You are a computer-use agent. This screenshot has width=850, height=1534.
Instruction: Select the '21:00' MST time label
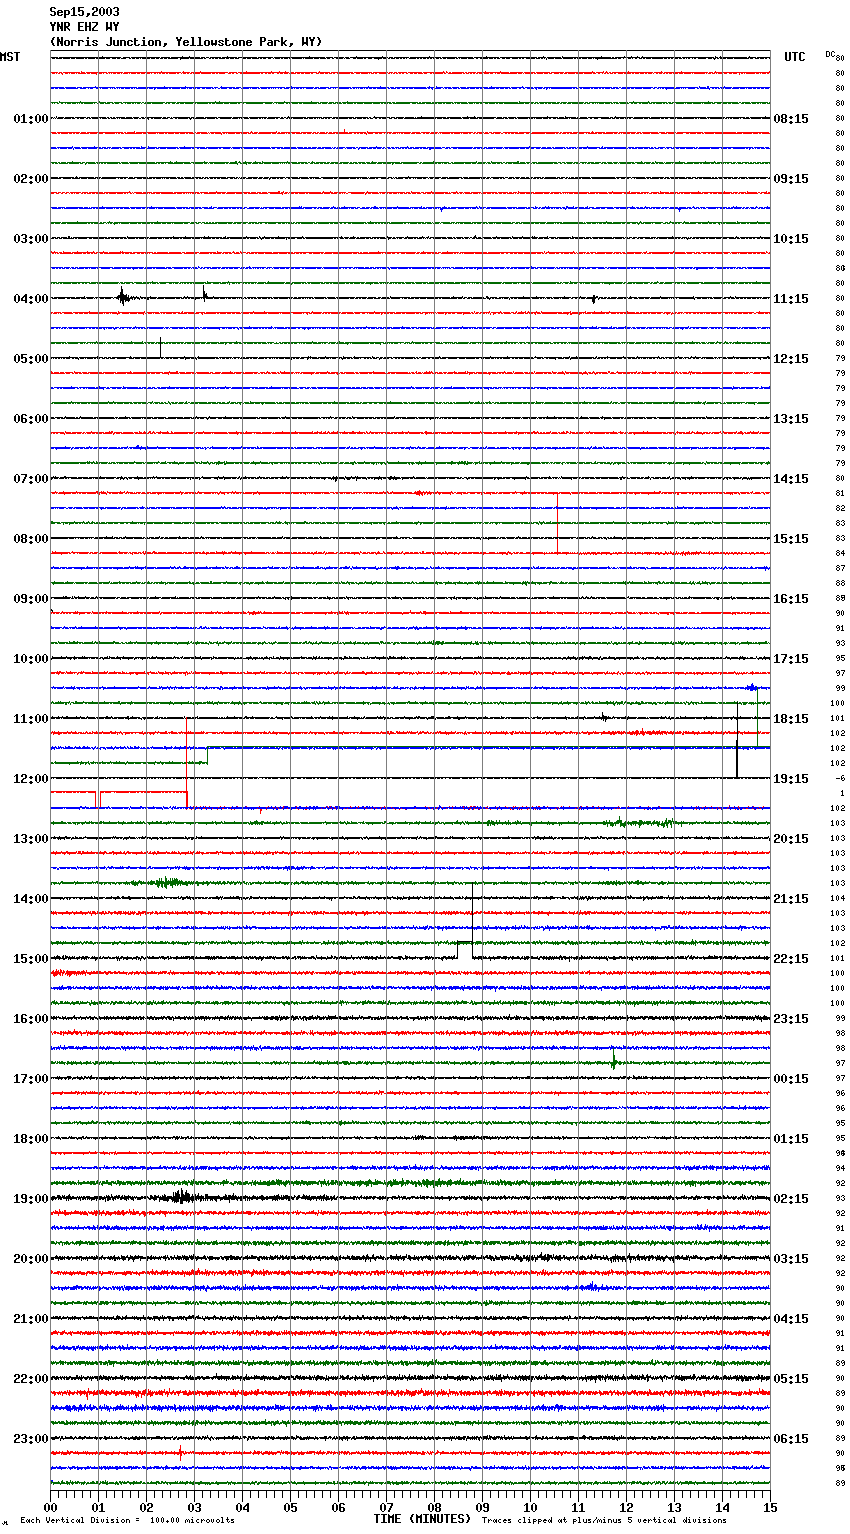click(31, 1319)
